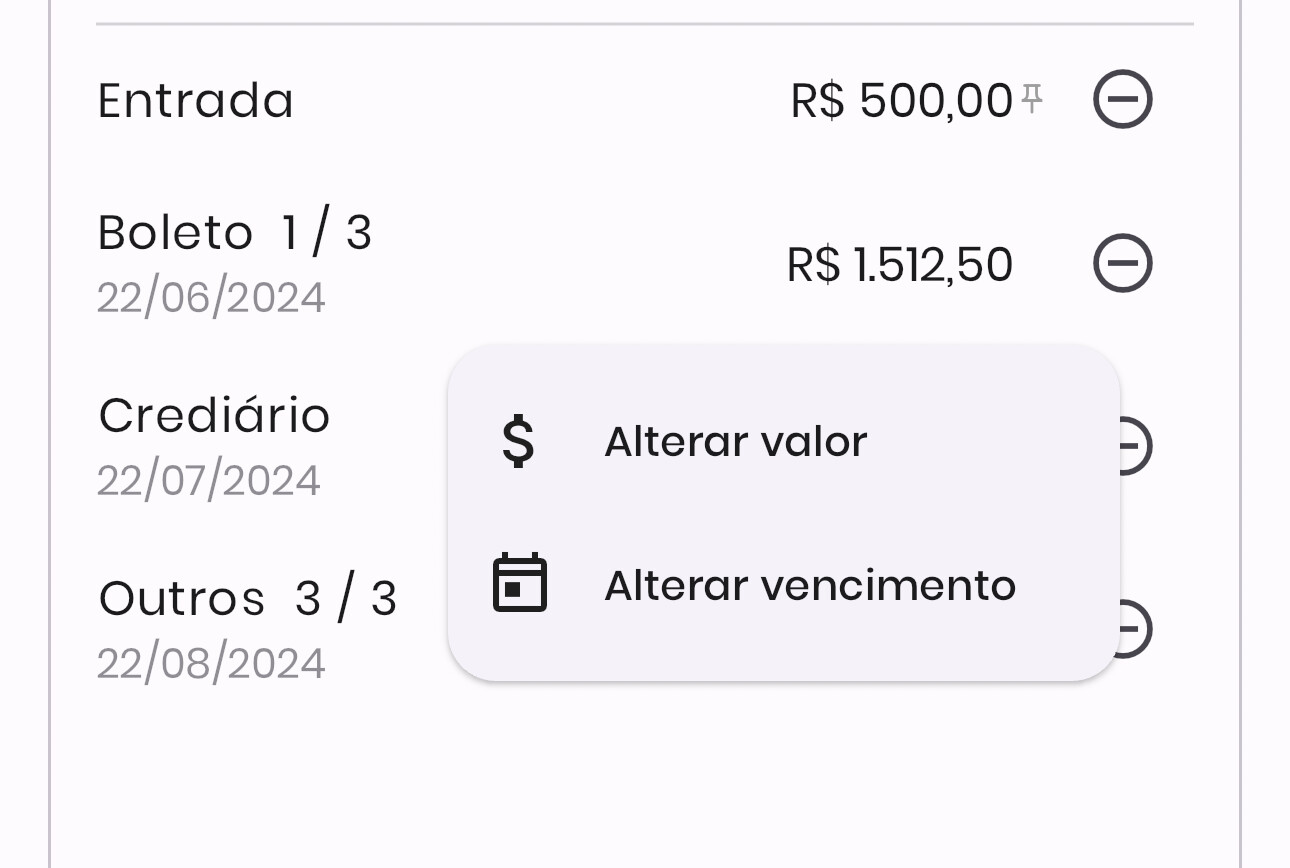Select the Outros payment label
1290x868 pixels.
pos(182,599)
